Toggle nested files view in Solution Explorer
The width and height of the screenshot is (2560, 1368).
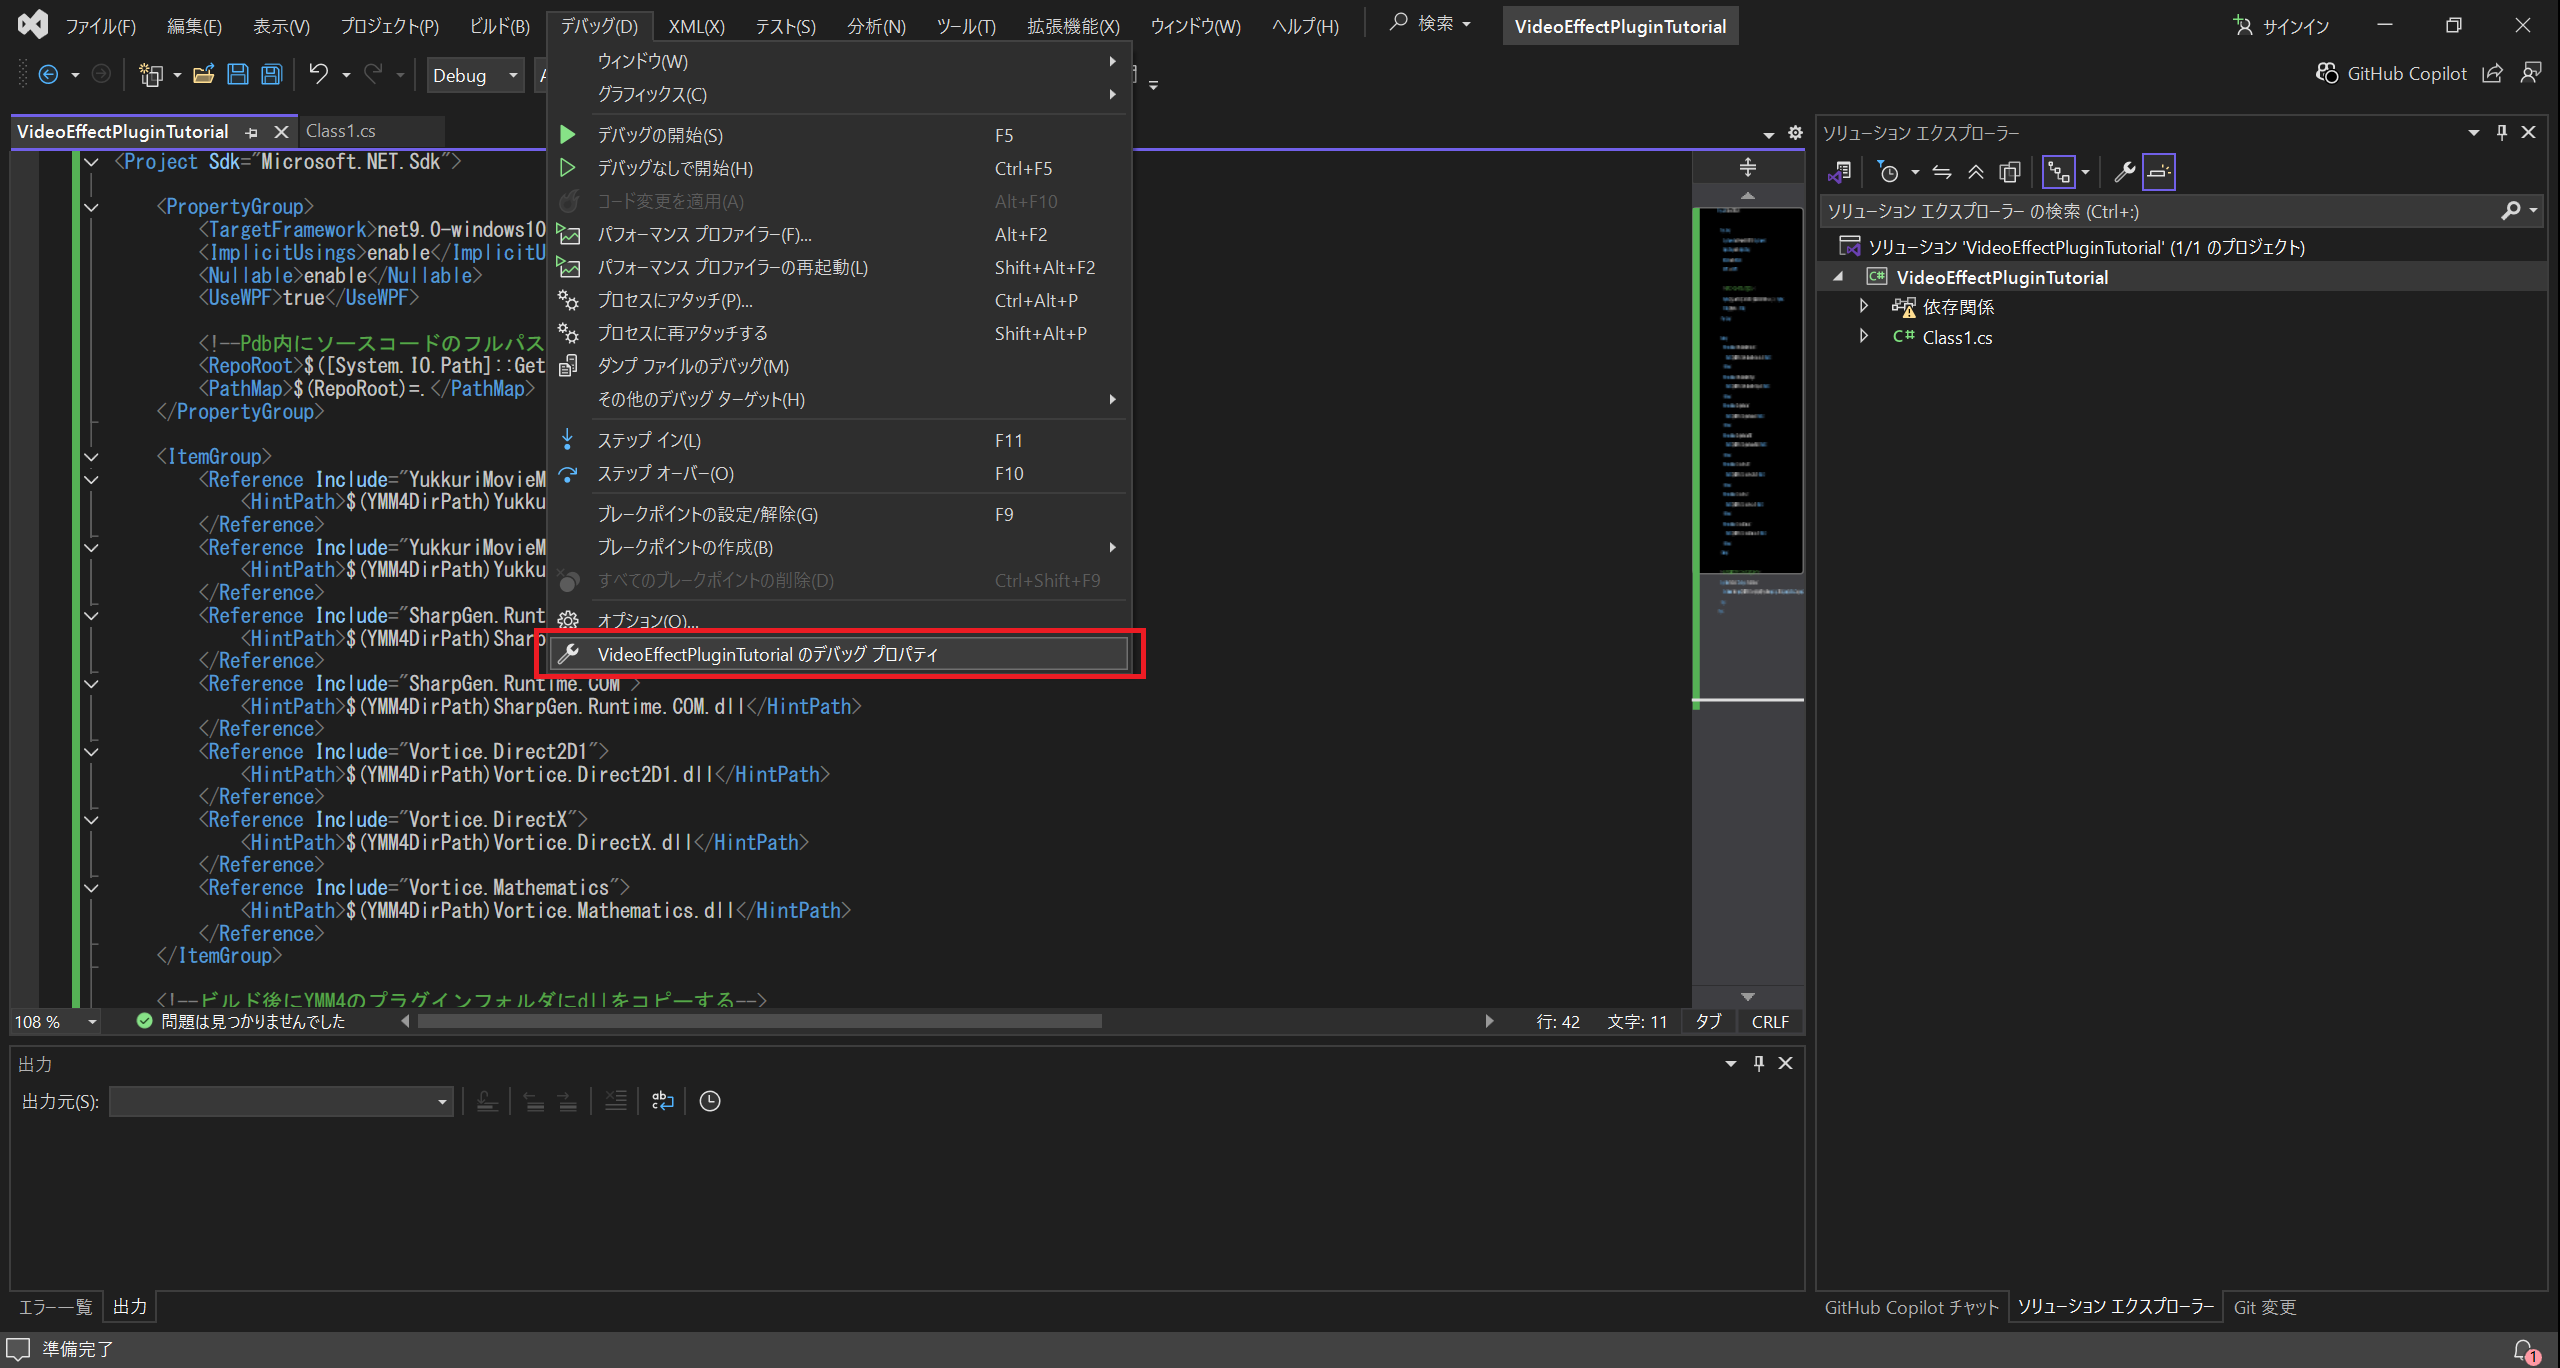2058,172
